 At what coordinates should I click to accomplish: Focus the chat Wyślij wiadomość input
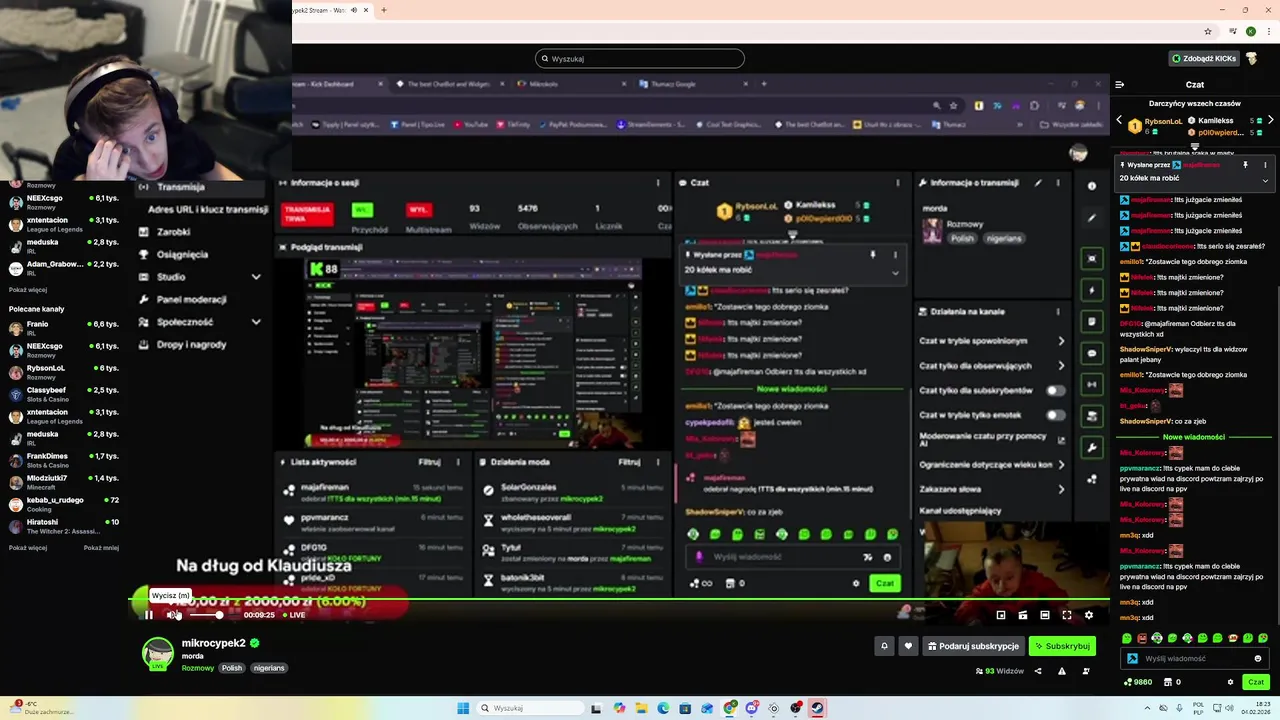click(1194, 659)
